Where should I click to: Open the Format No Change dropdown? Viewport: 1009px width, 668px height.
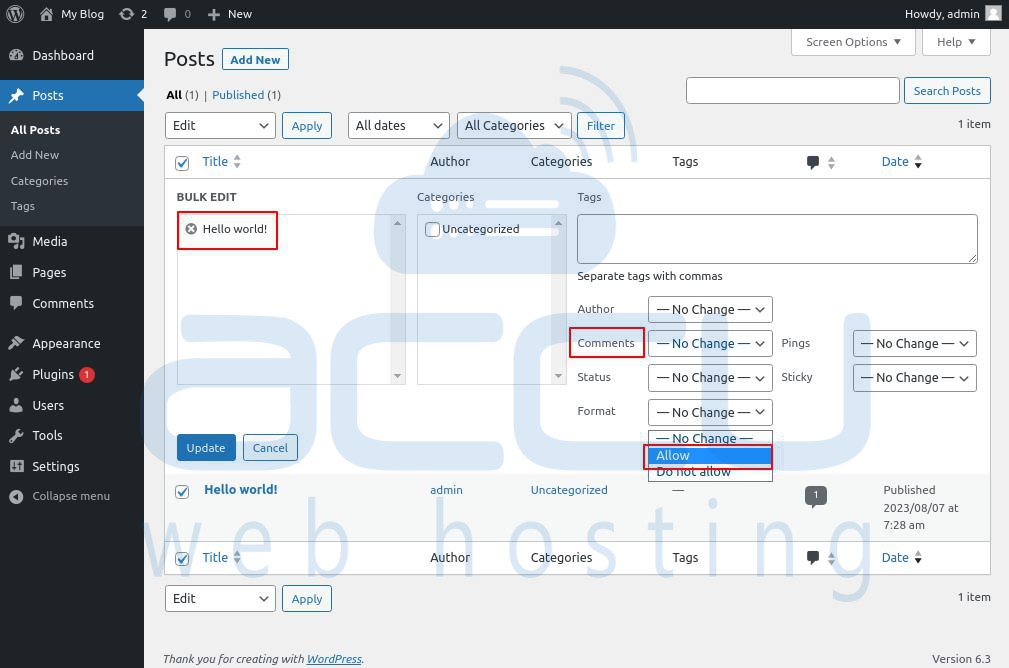point(709,412)
